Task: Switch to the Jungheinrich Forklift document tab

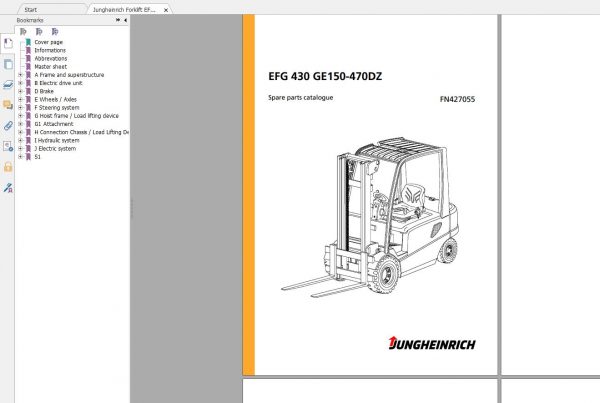Action: [x=124, y=10]
